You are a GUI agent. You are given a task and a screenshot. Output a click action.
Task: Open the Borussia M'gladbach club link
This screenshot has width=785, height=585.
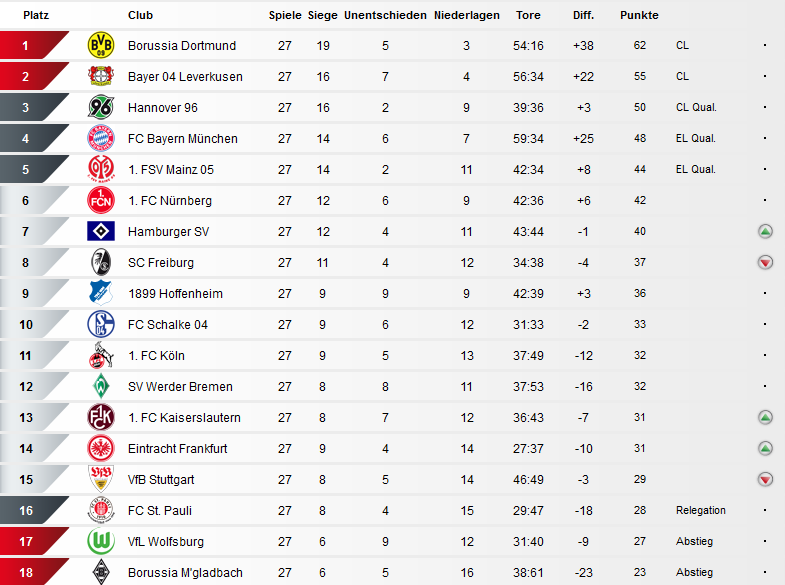(x=185, y=572)
